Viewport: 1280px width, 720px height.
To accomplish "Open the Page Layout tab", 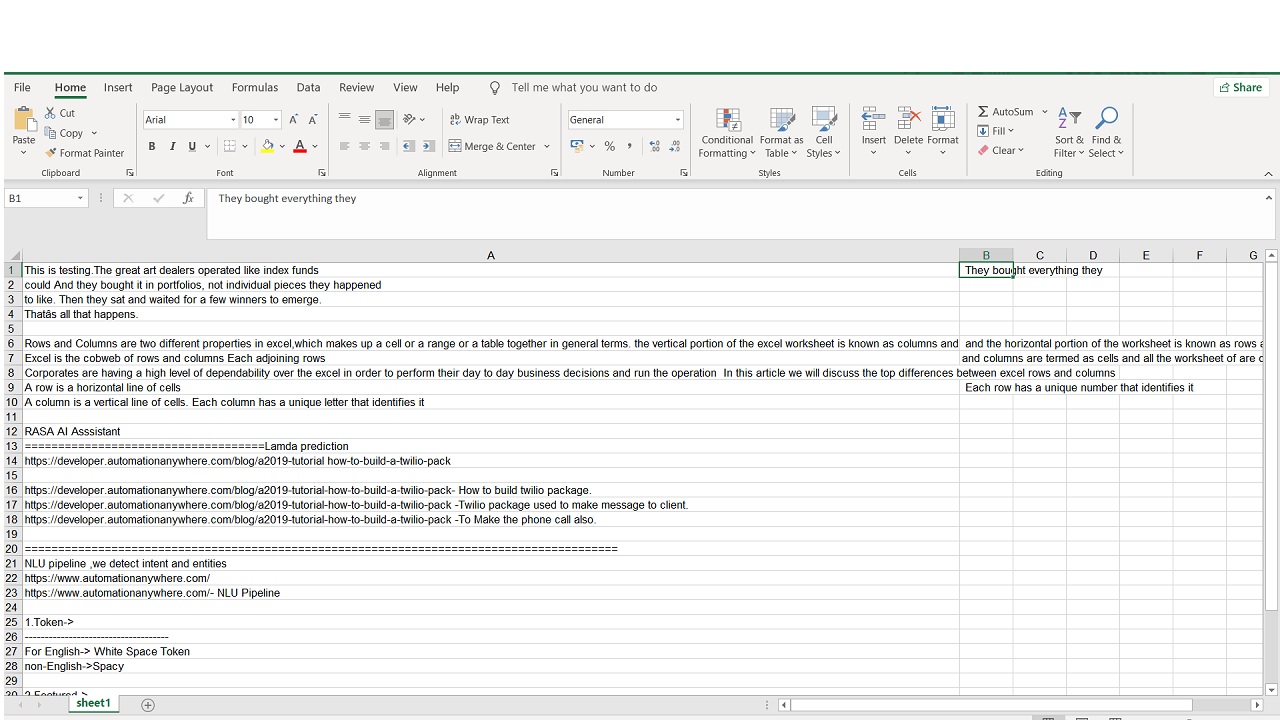I will pyautogui.click(x=182, y=88).
